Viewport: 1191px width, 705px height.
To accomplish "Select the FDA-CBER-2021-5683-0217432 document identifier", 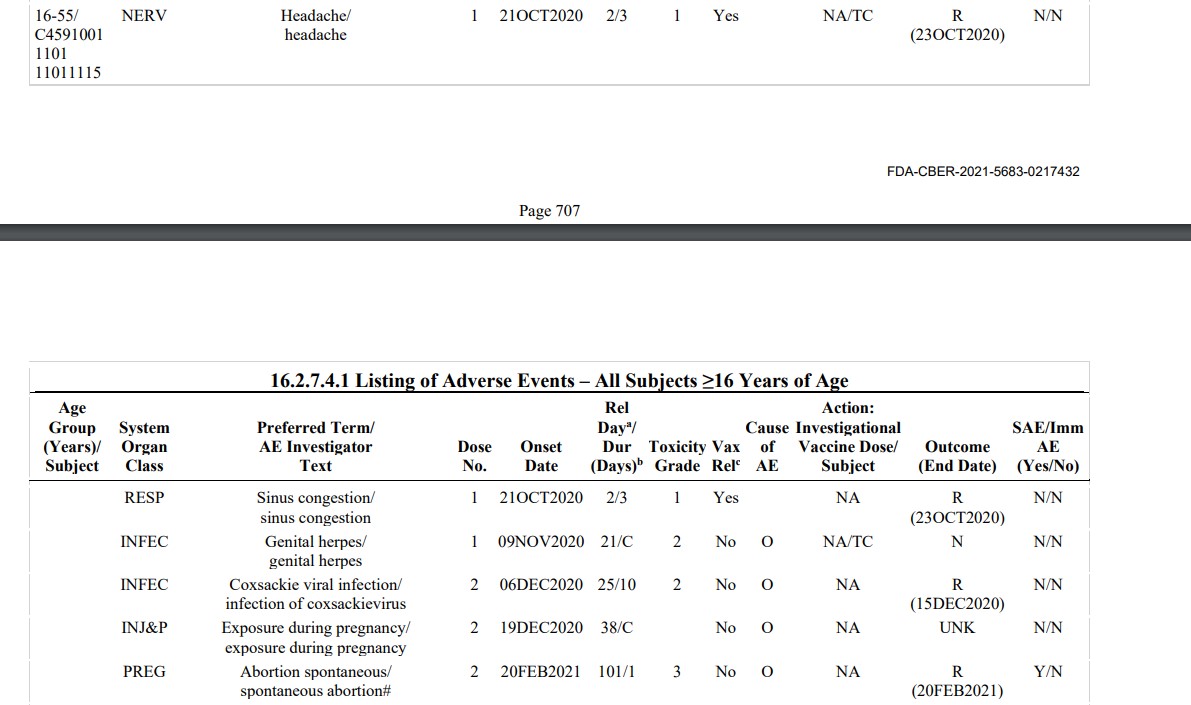I will coord(983,171).
